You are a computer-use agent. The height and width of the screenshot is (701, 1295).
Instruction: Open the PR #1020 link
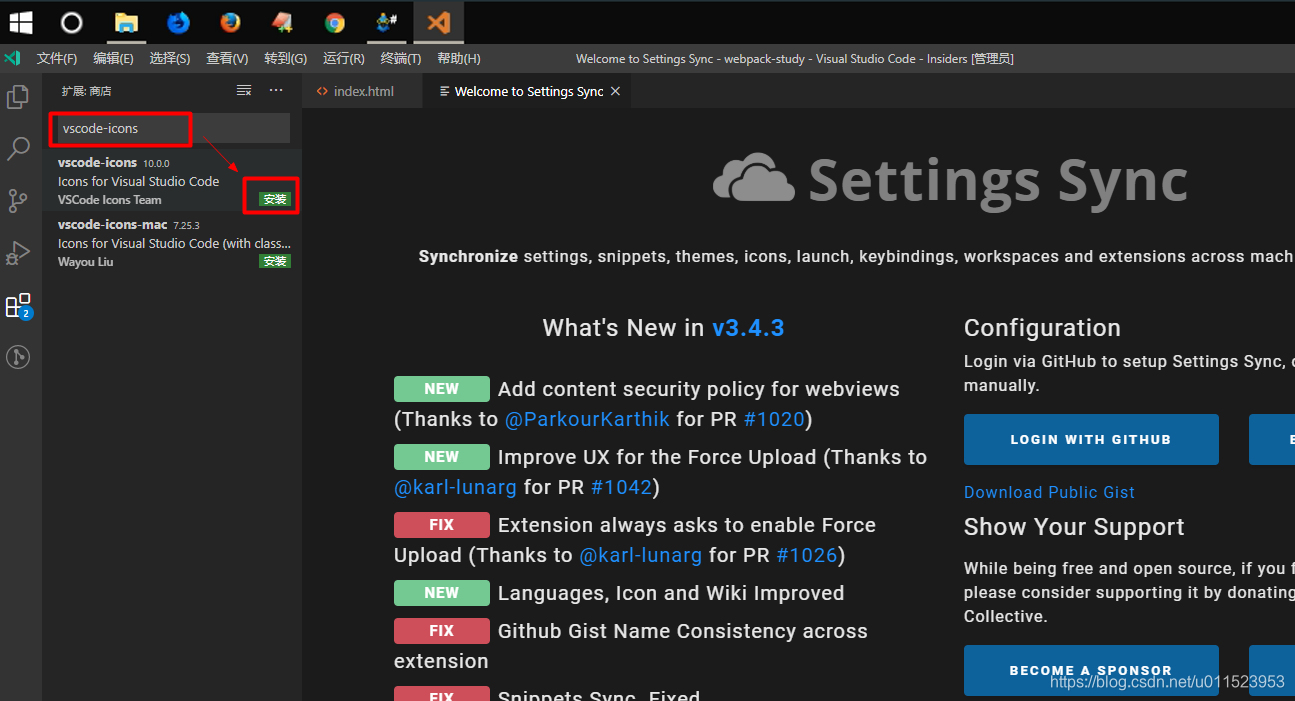pyautogui.click(x=774, y=419)
